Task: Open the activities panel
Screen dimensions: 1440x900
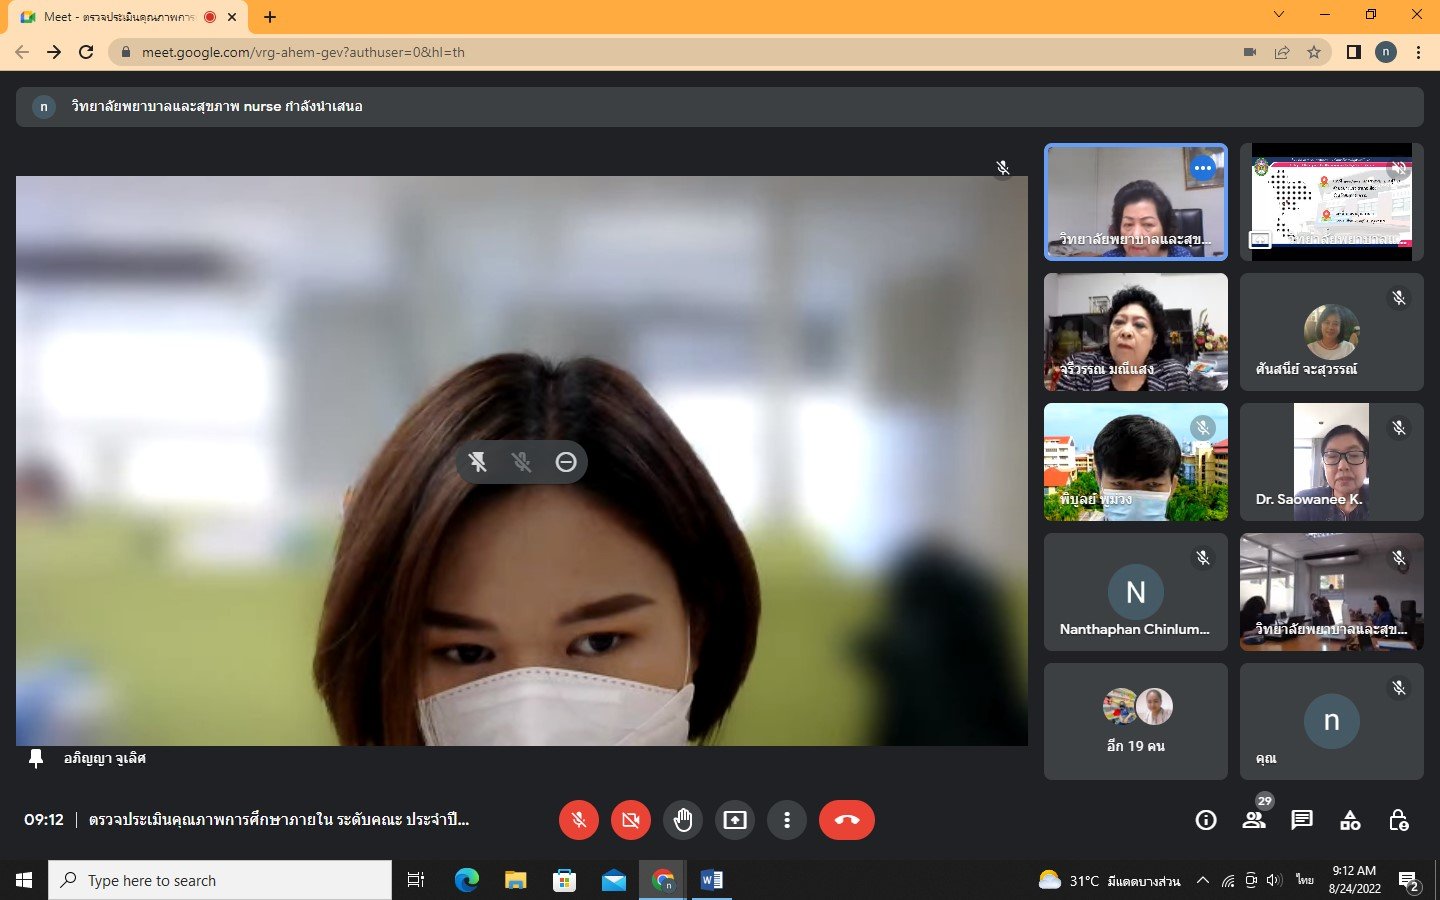Action: point(1350,820)
